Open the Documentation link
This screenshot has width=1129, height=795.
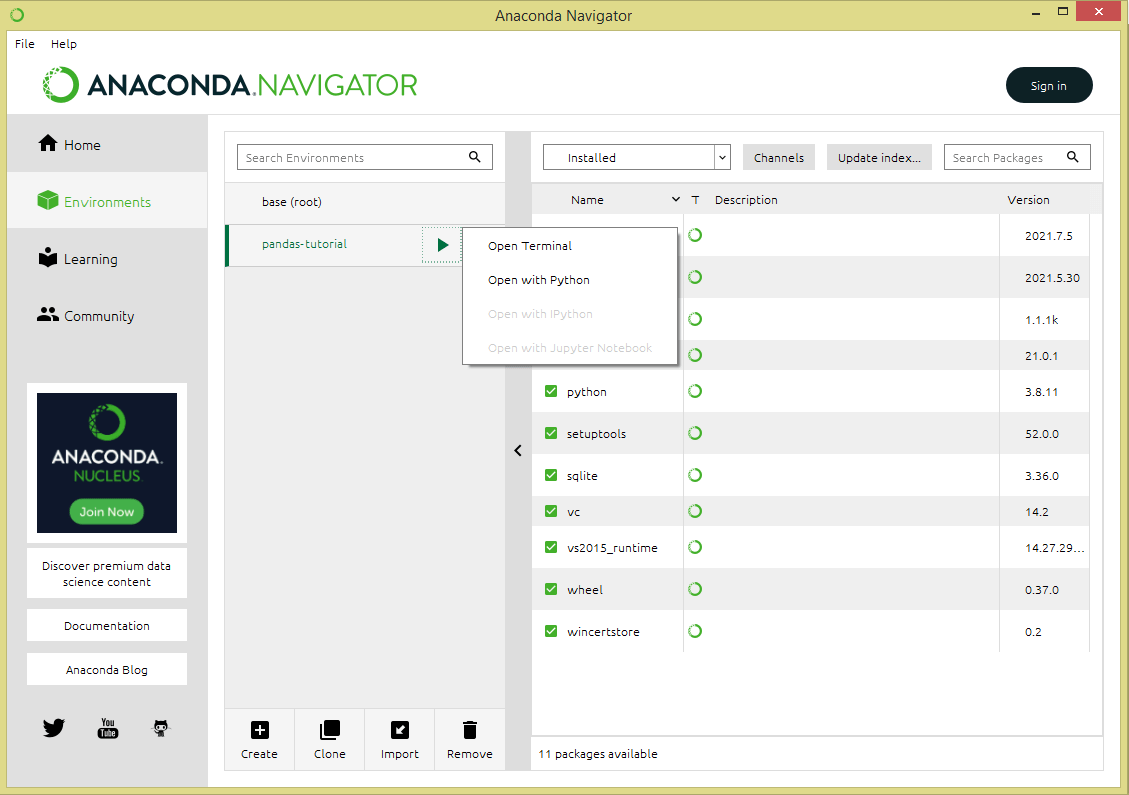click(107, 626)
